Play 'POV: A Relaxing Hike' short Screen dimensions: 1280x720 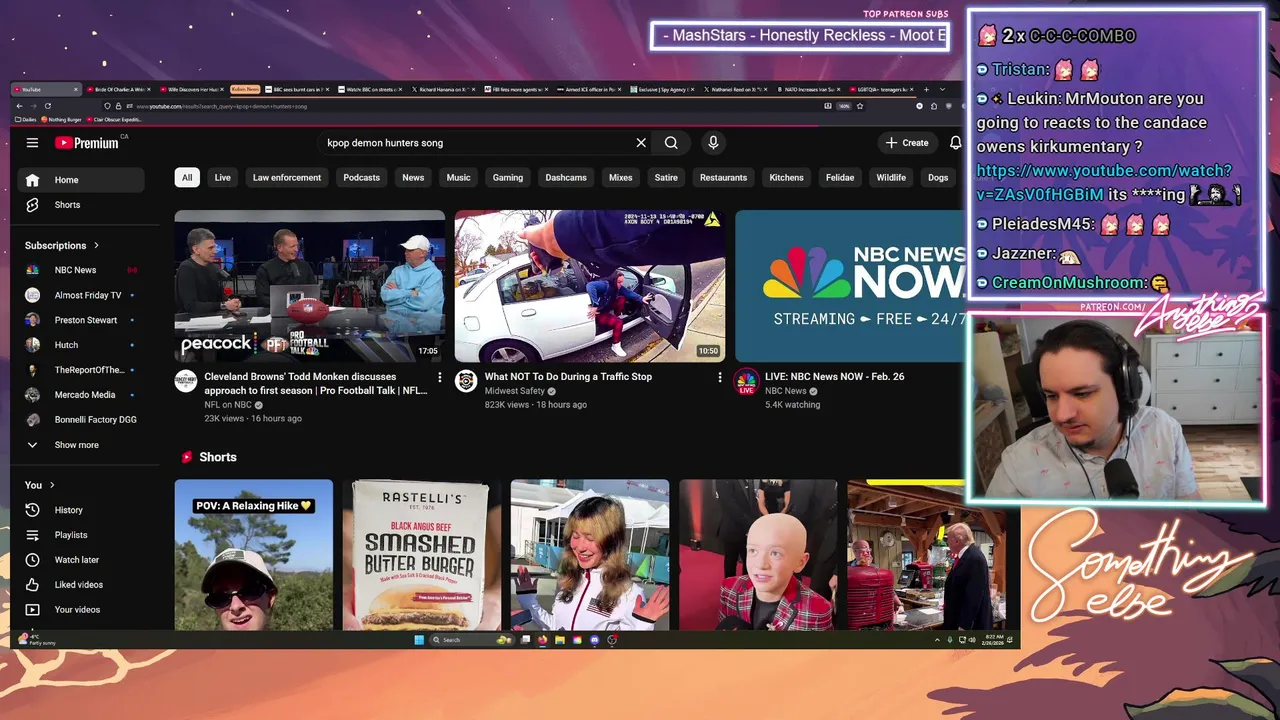[254, 555]
